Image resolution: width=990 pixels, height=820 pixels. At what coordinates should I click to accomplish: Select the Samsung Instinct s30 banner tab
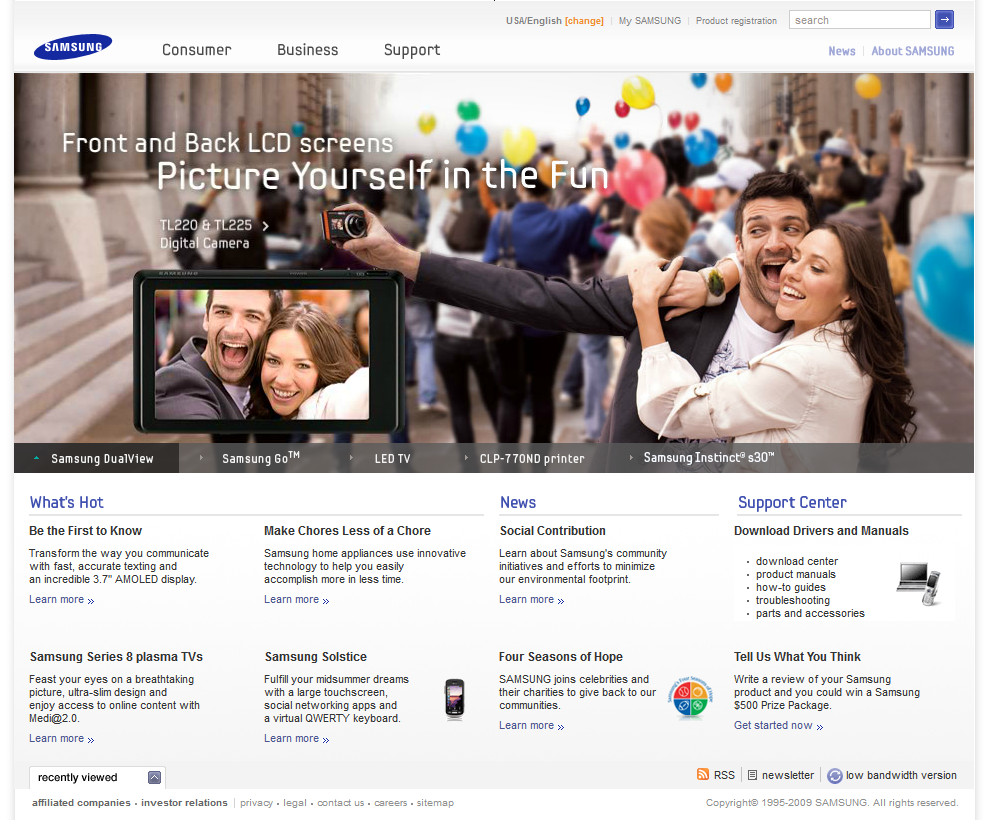point(709,458)
